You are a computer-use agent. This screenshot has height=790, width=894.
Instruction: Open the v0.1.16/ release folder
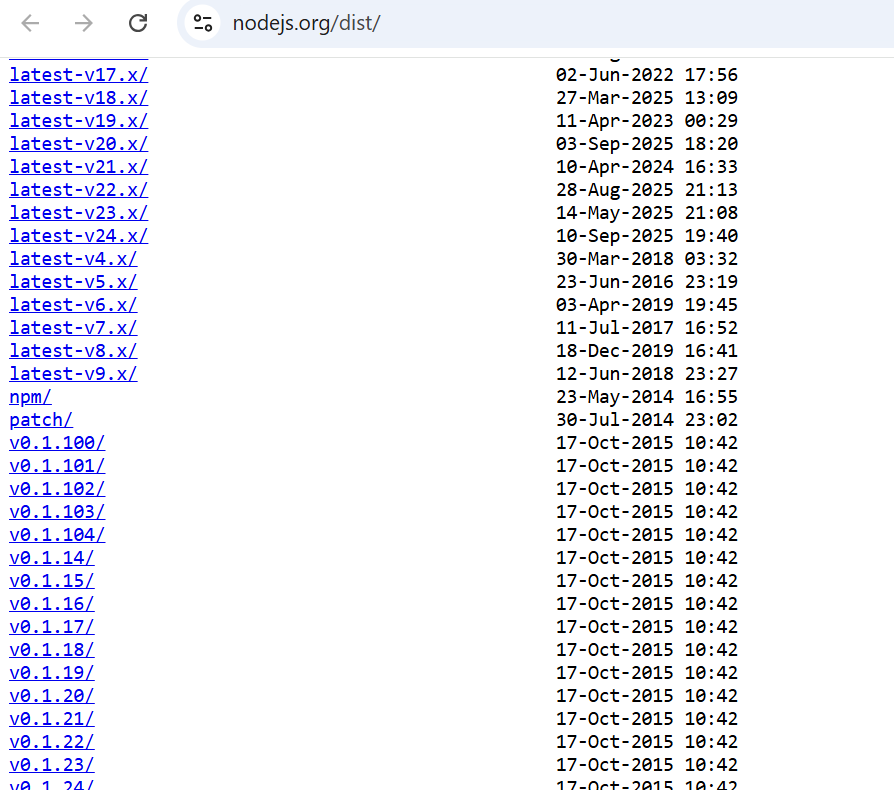coord(52,604)
